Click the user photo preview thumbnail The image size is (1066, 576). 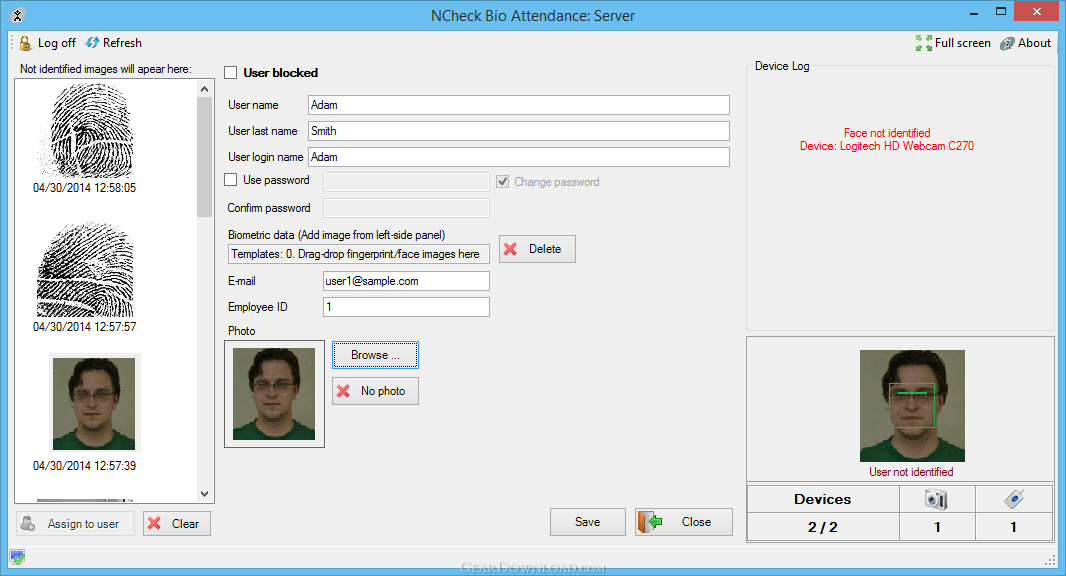pos(274,394)
